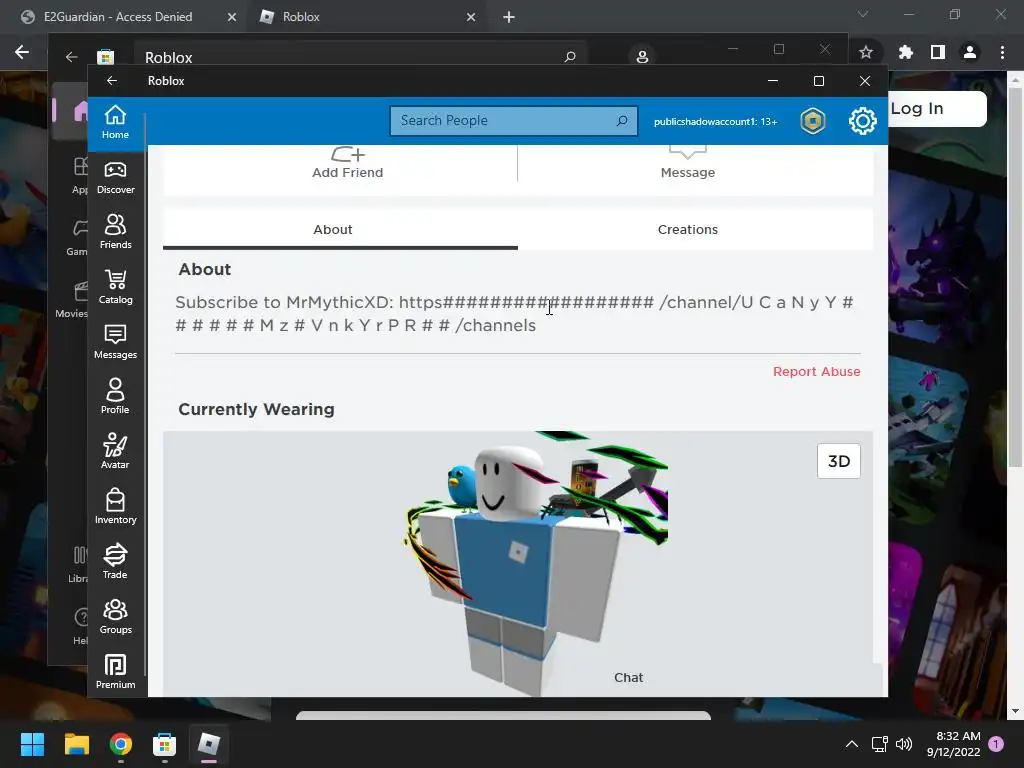1024x768 pixels.
Task: Switch avatar view to 3D
Action: 839,461
